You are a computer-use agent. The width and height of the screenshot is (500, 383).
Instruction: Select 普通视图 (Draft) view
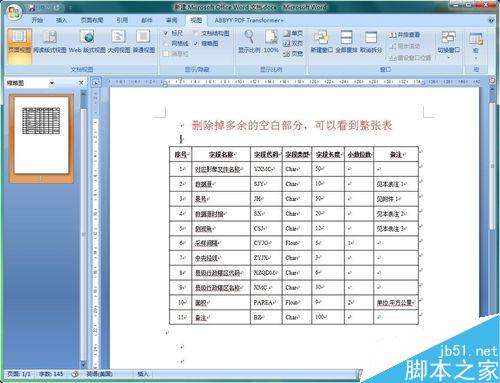(144, 42)
